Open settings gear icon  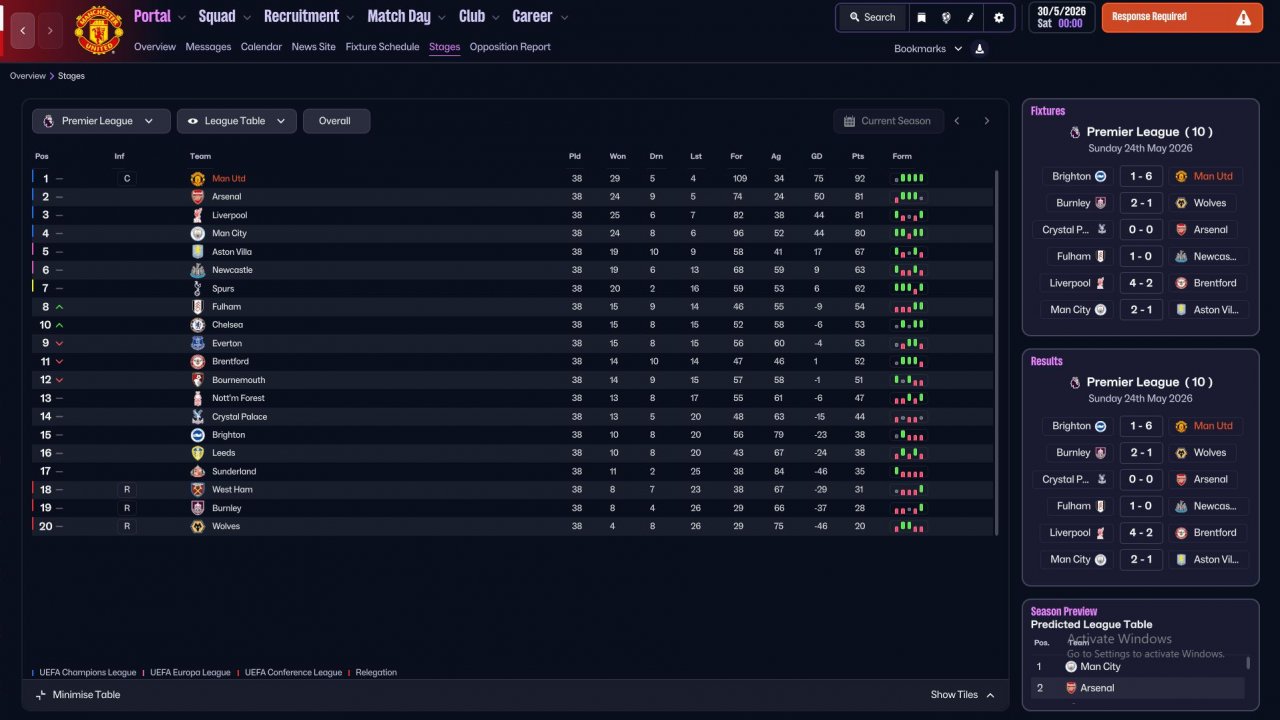(x=999, y=17)
